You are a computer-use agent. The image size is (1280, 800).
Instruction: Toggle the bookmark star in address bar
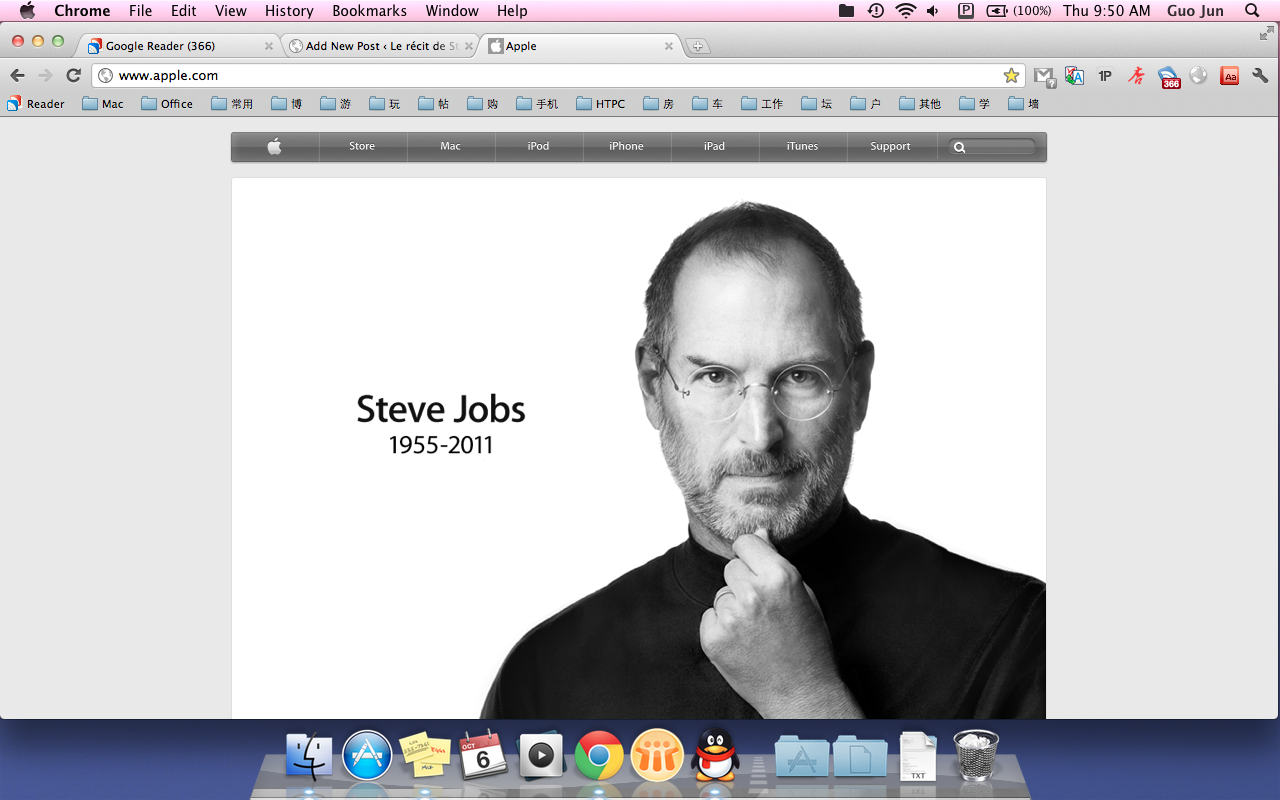(1011, 75)
